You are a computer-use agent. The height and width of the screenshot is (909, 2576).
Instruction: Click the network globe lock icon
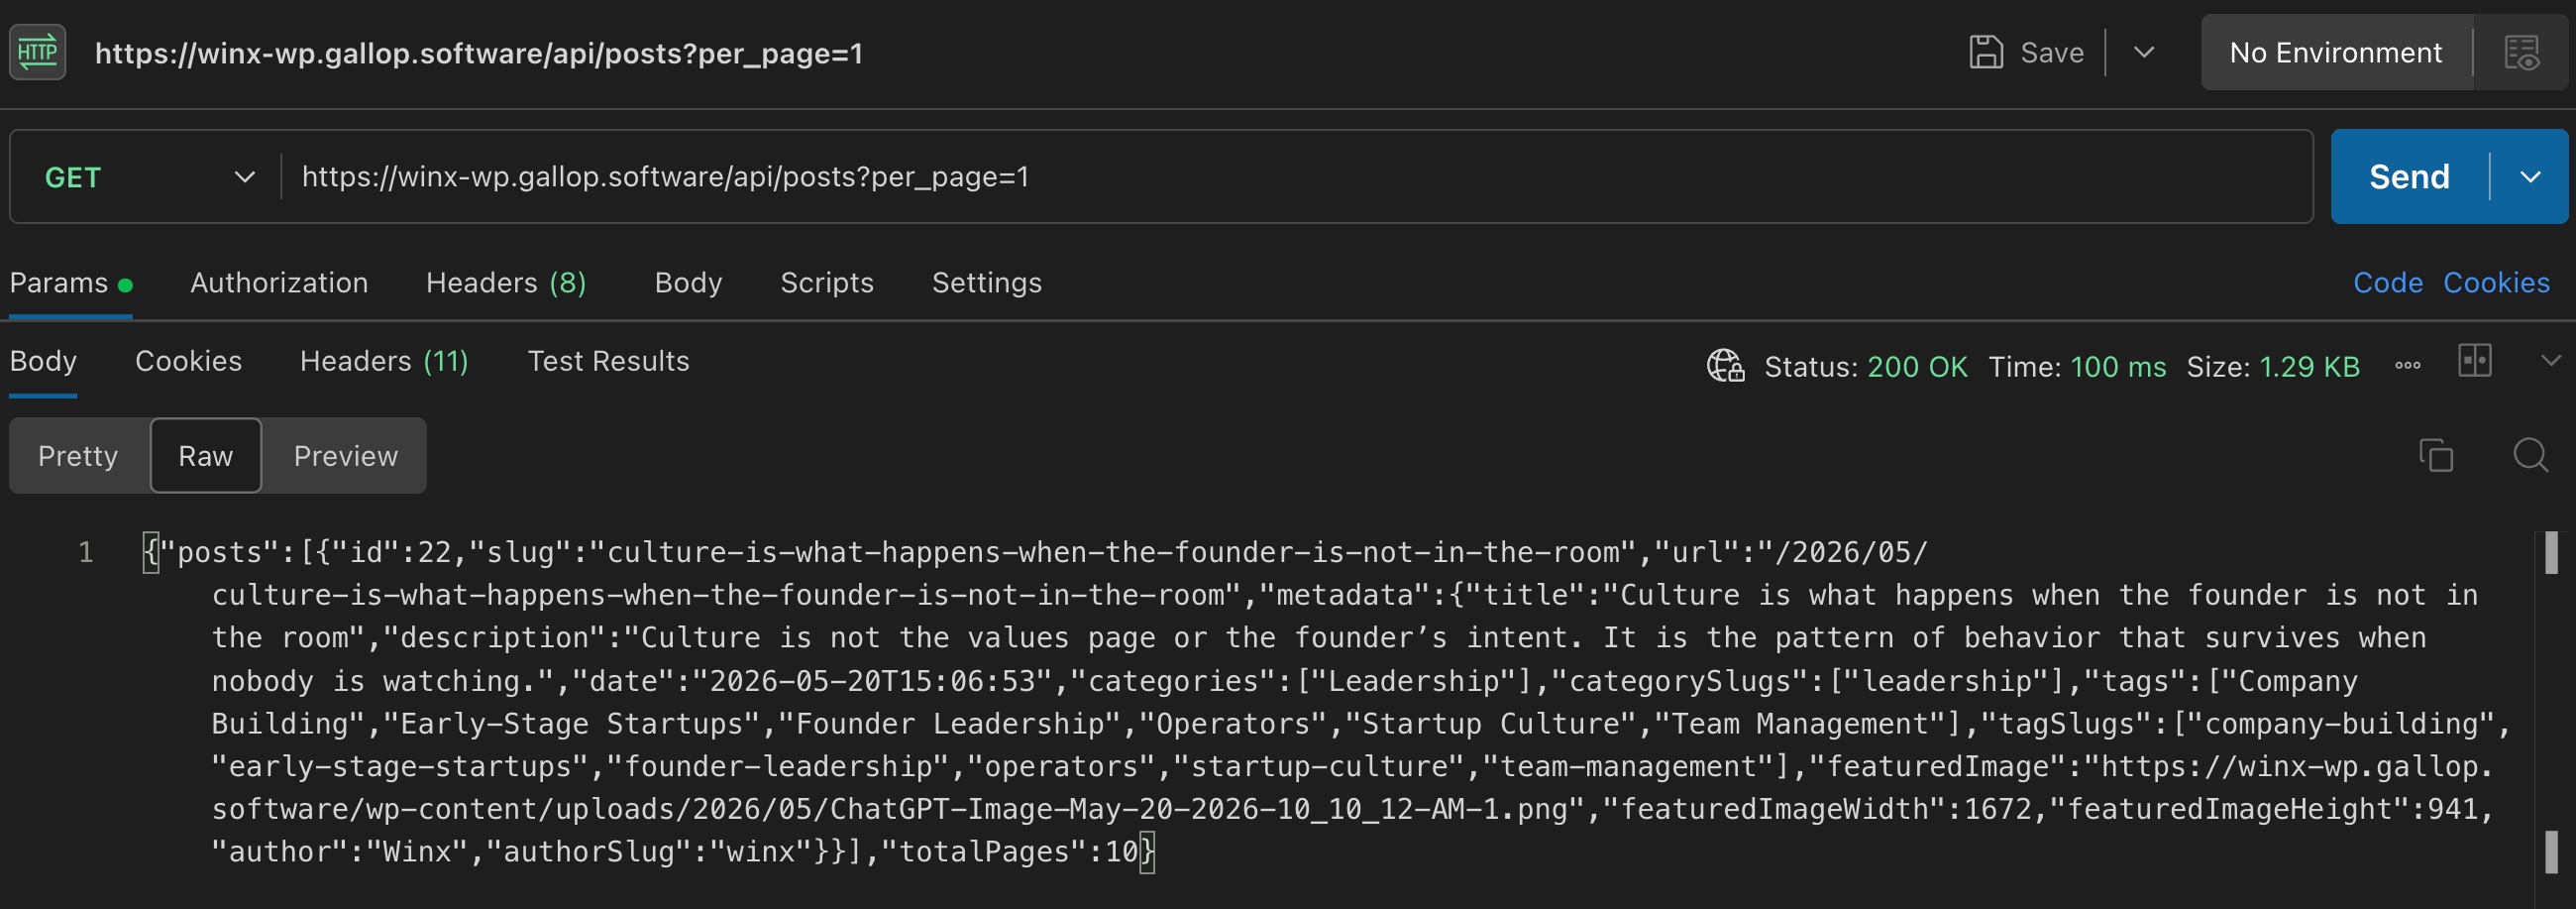click(x=1725, y=366)
